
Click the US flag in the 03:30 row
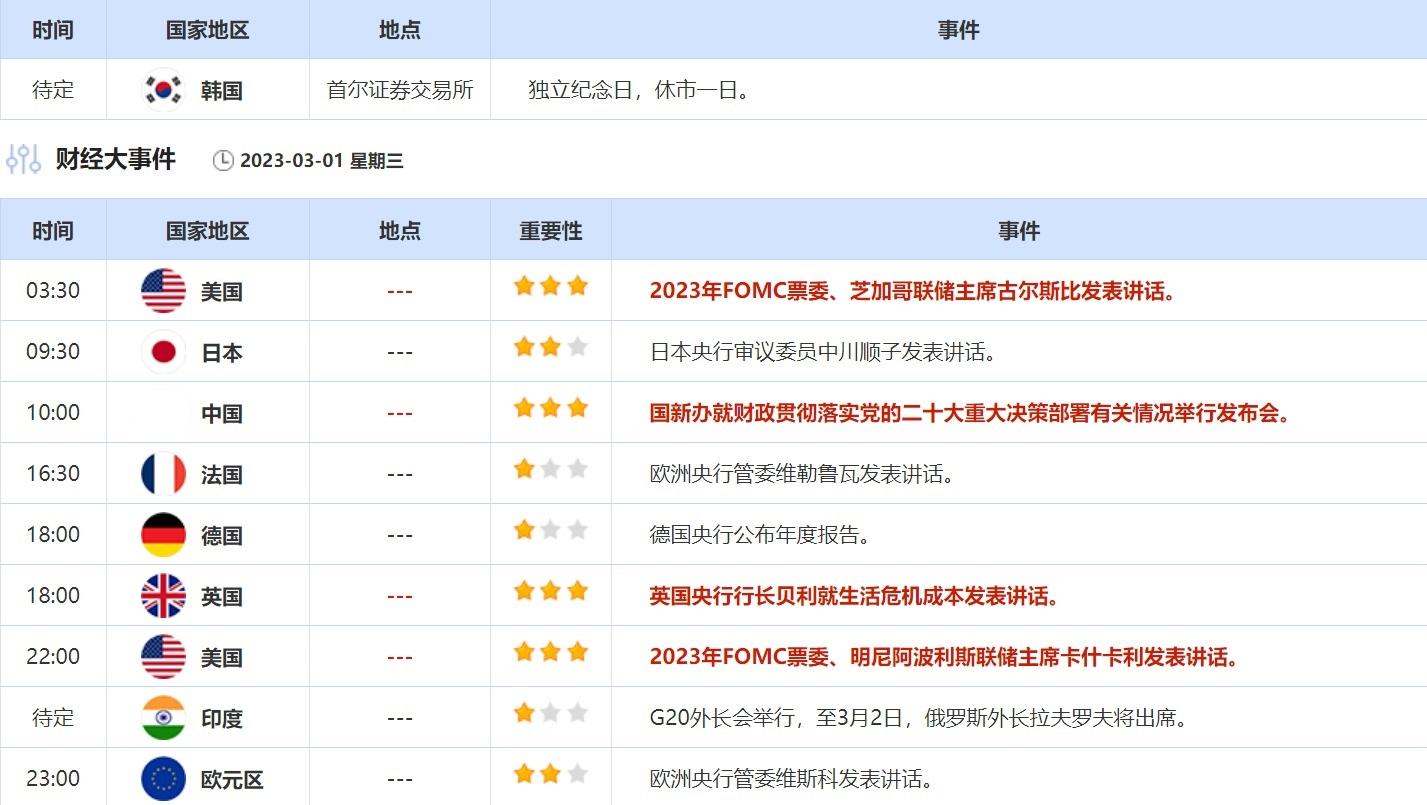[x=163, y=291]
